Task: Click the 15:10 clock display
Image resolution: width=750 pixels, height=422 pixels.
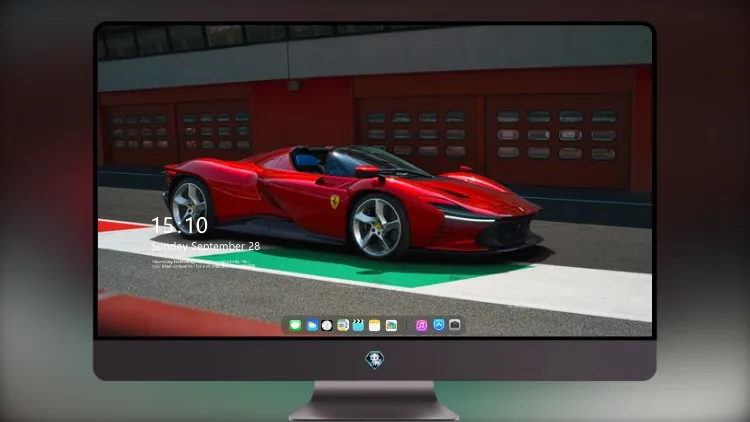Action: click(179, 225)
